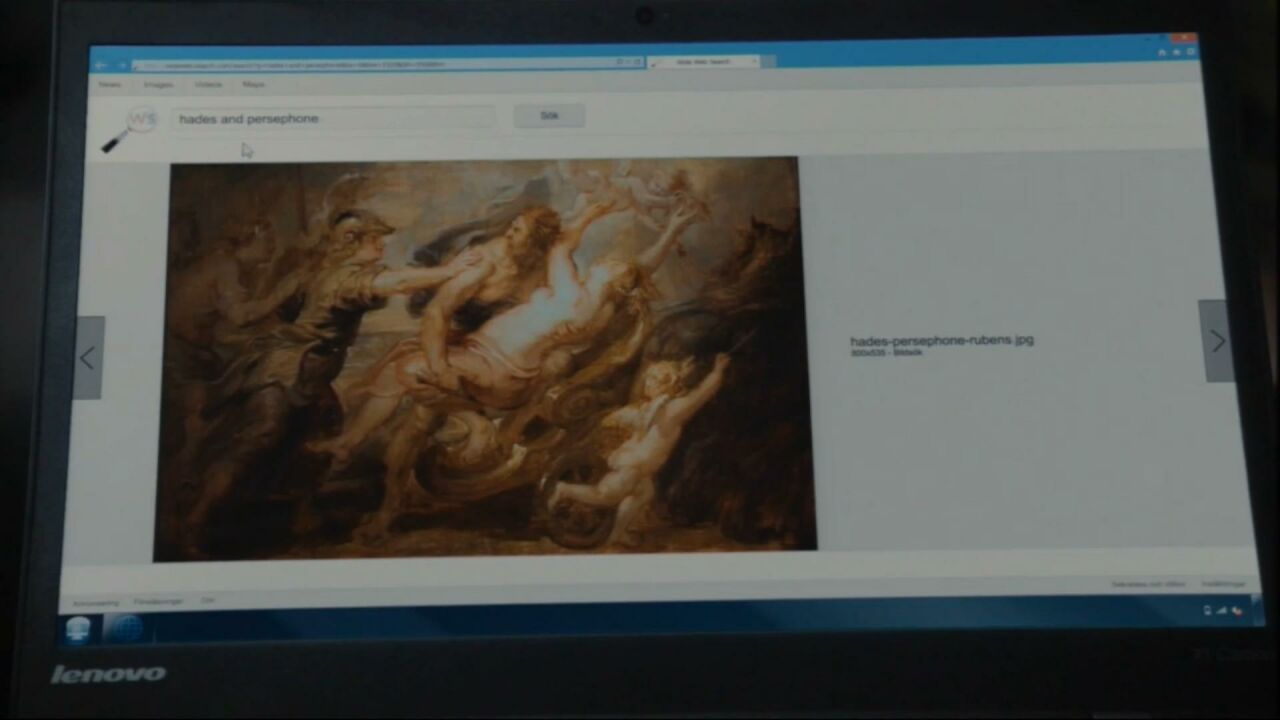The width and height of the screenshot is (1280, 720).
Task: Select the open browser tab title
Action: [703, 62]
